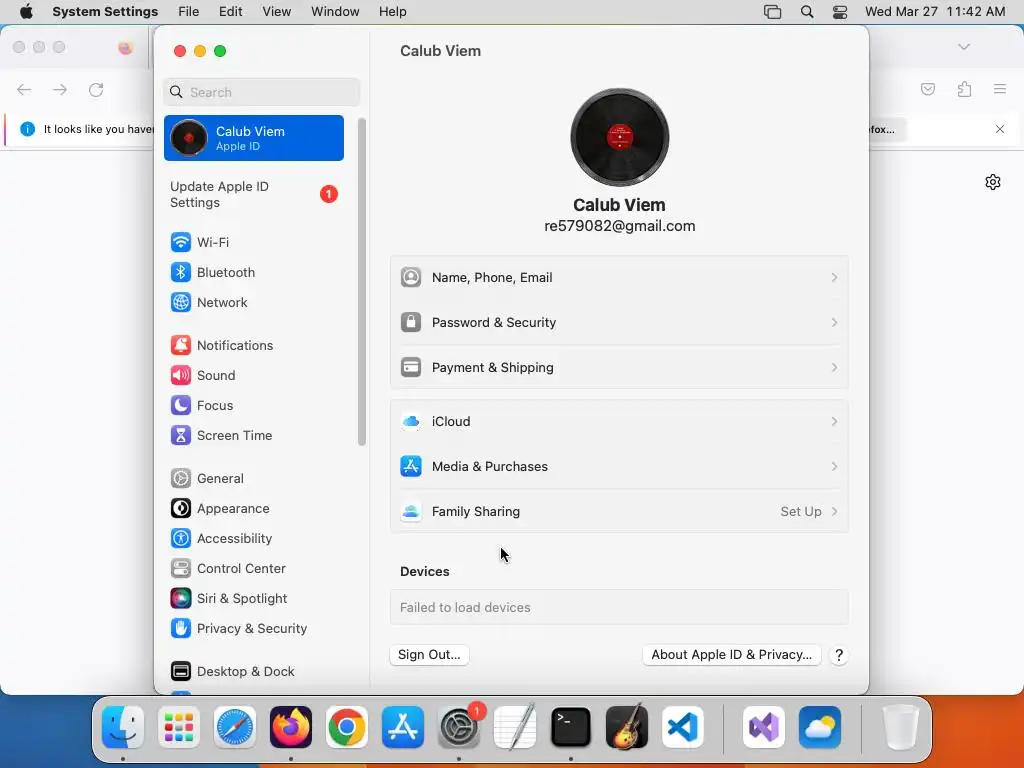
Task: Open Visual Studio Code from the Dock
Action: click(x=683, y=727)
